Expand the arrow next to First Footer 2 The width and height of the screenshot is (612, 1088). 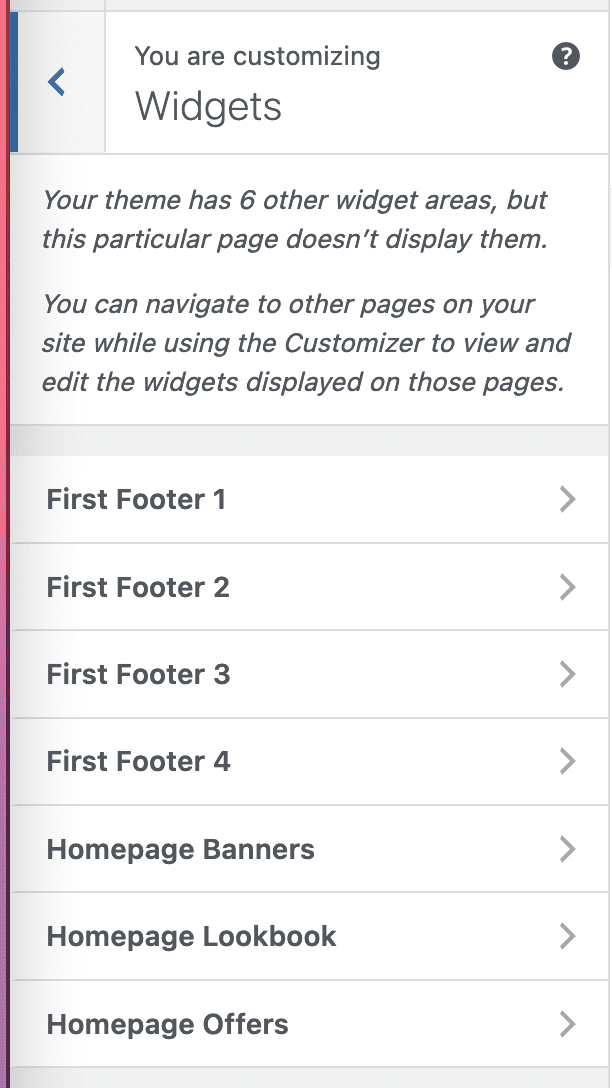tap(567, 587)
